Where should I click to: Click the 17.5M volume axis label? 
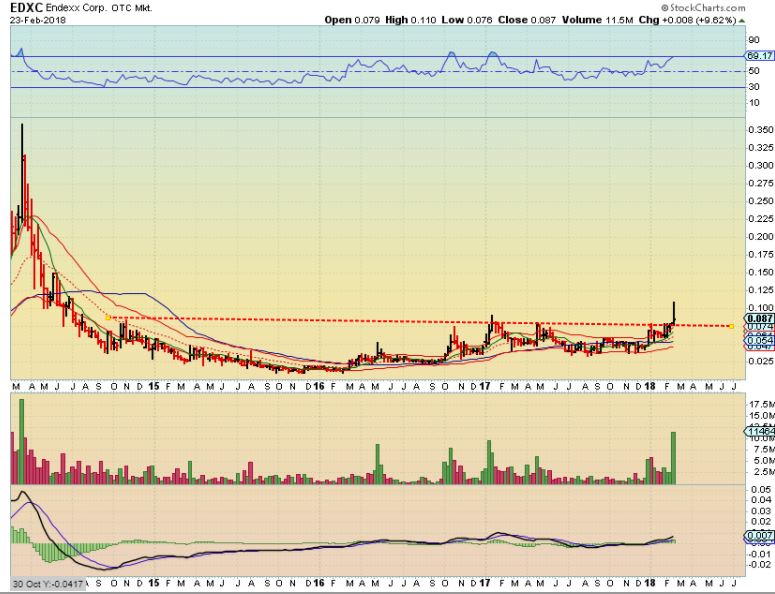[x=762, y=404]
